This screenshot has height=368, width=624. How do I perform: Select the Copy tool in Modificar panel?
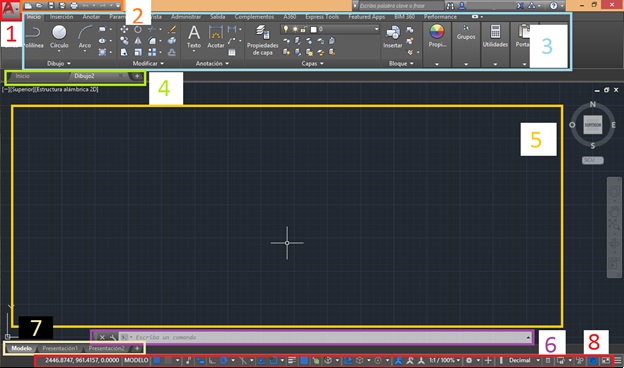click(x=124, y=41)
